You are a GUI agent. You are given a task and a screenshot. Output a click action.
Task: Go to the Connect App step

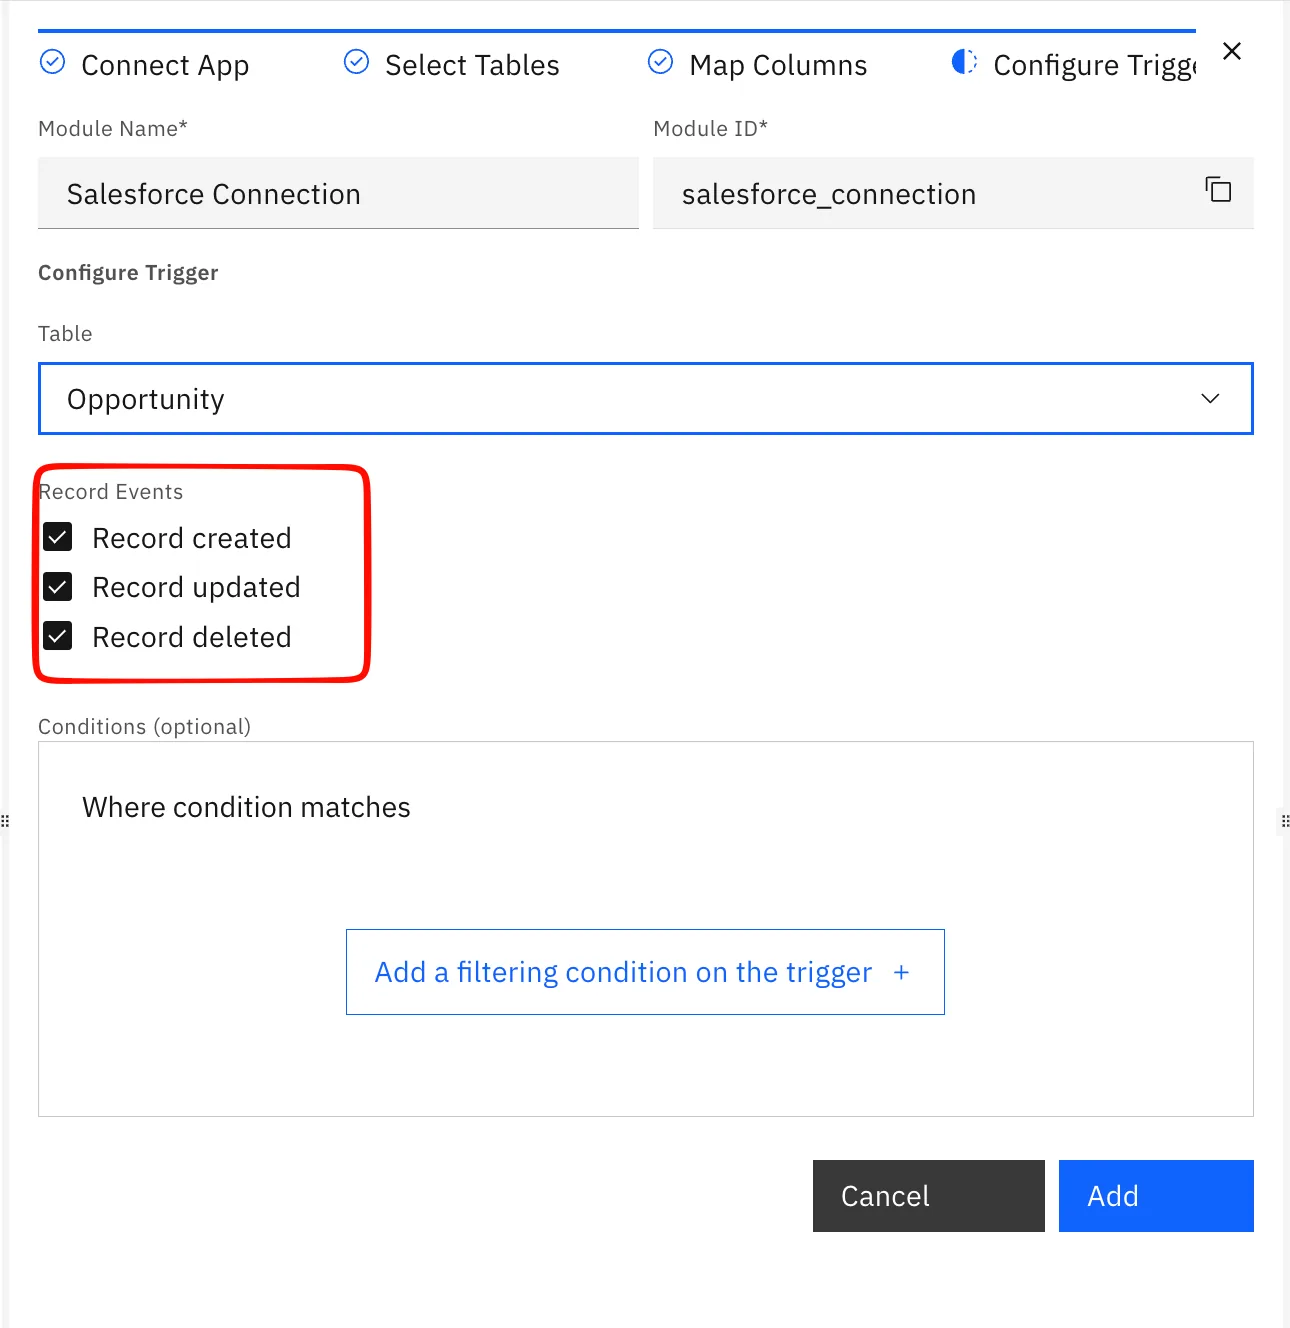click(165, 65)
